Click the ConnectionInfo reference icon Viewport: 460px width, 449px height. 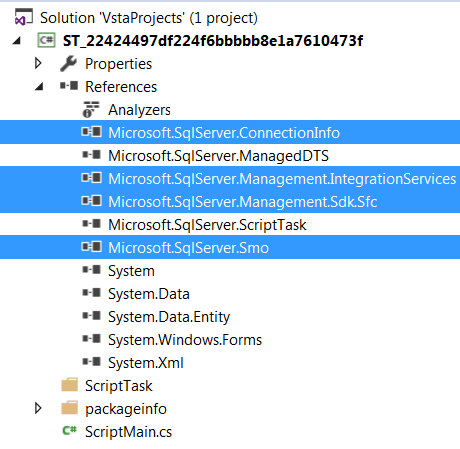click(92, 132)
